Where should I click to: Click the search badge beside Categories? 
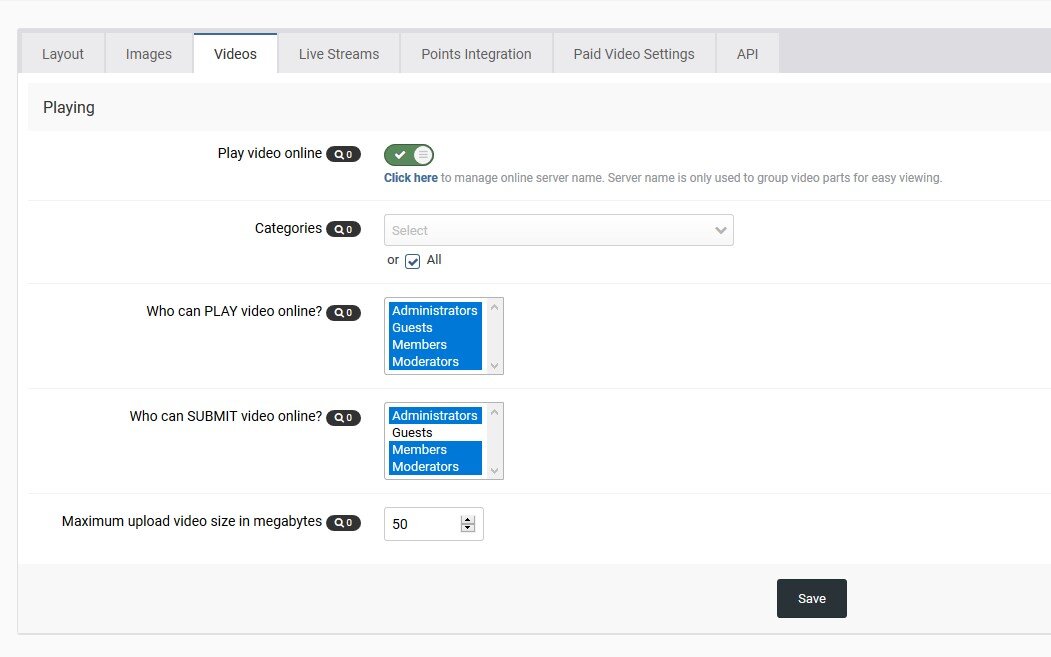[x=343, y=229]
